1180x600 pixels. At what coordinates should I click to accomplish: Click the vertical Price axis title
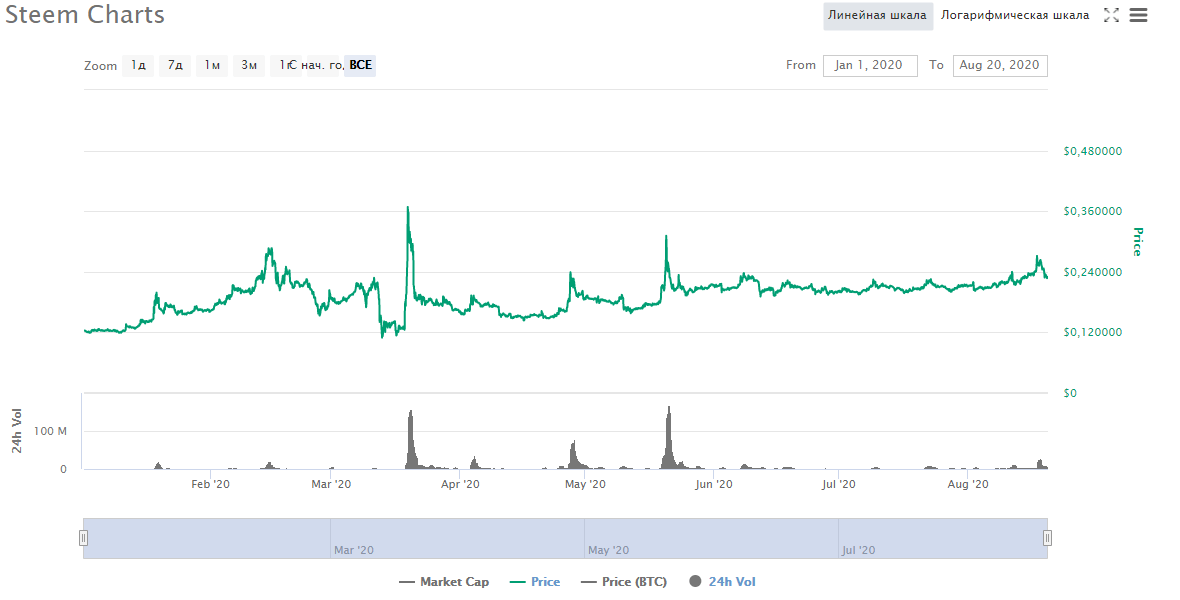1137,242
